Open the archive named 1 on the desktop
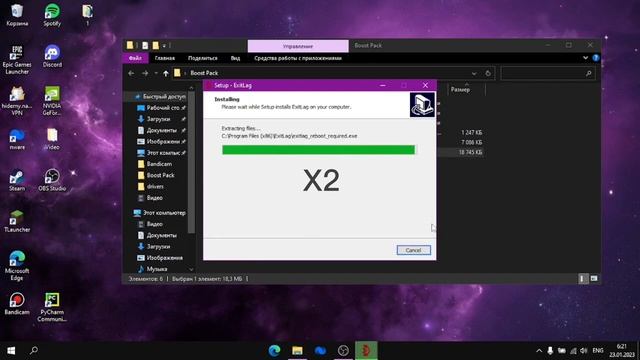The height and width of the screenshot is (360, 640). [x=87, y=15]
